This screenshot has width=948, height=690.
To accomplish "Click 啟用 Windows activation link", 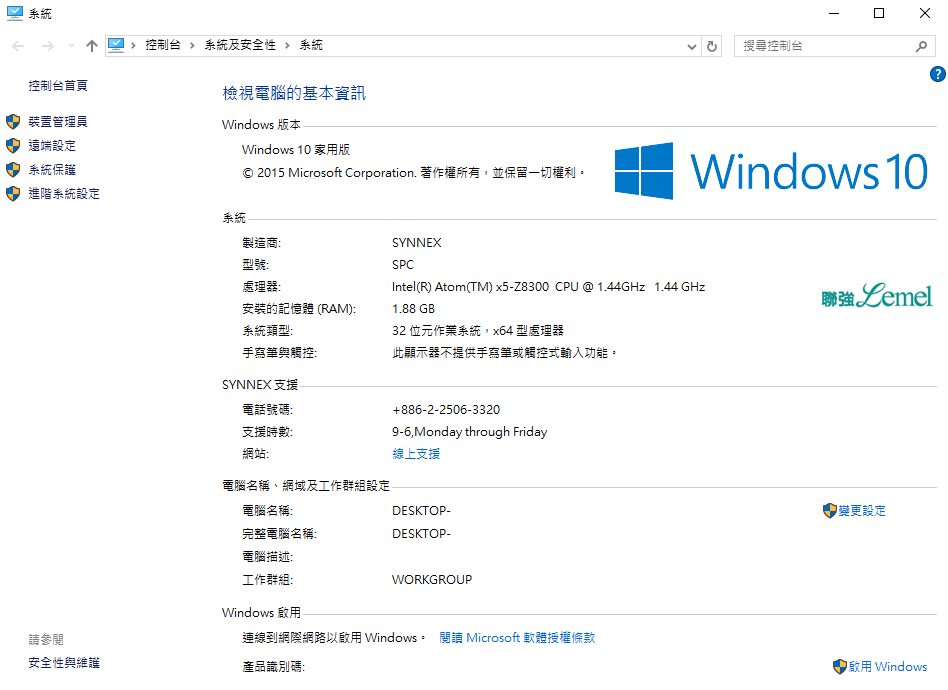I will 888,667.
